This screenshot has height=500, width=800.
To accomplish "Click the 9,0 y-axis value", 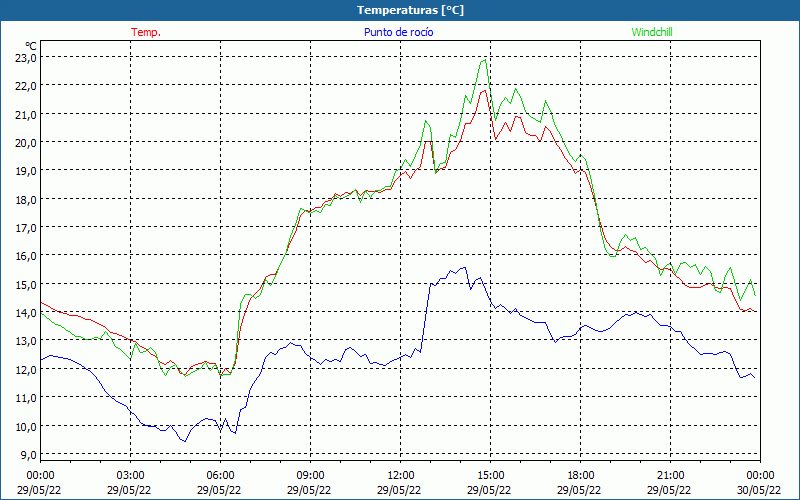I will click(29, 455).
